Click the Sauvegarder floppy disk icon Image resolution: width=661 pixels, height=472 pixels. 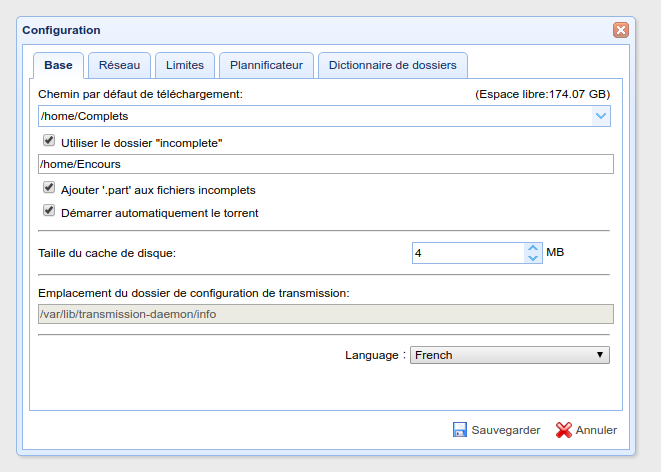(459, 430)
